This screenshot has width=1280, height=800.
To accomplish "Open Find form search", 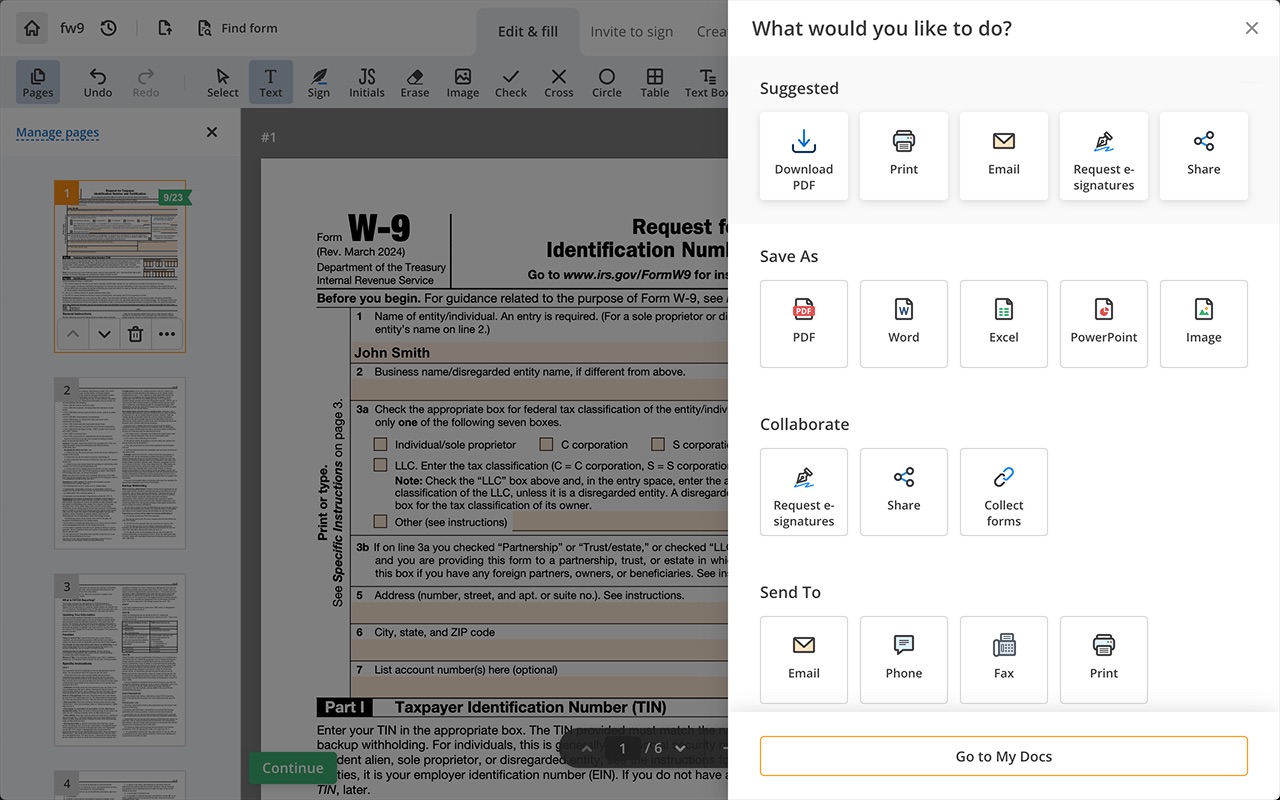I will click(237, 28).
